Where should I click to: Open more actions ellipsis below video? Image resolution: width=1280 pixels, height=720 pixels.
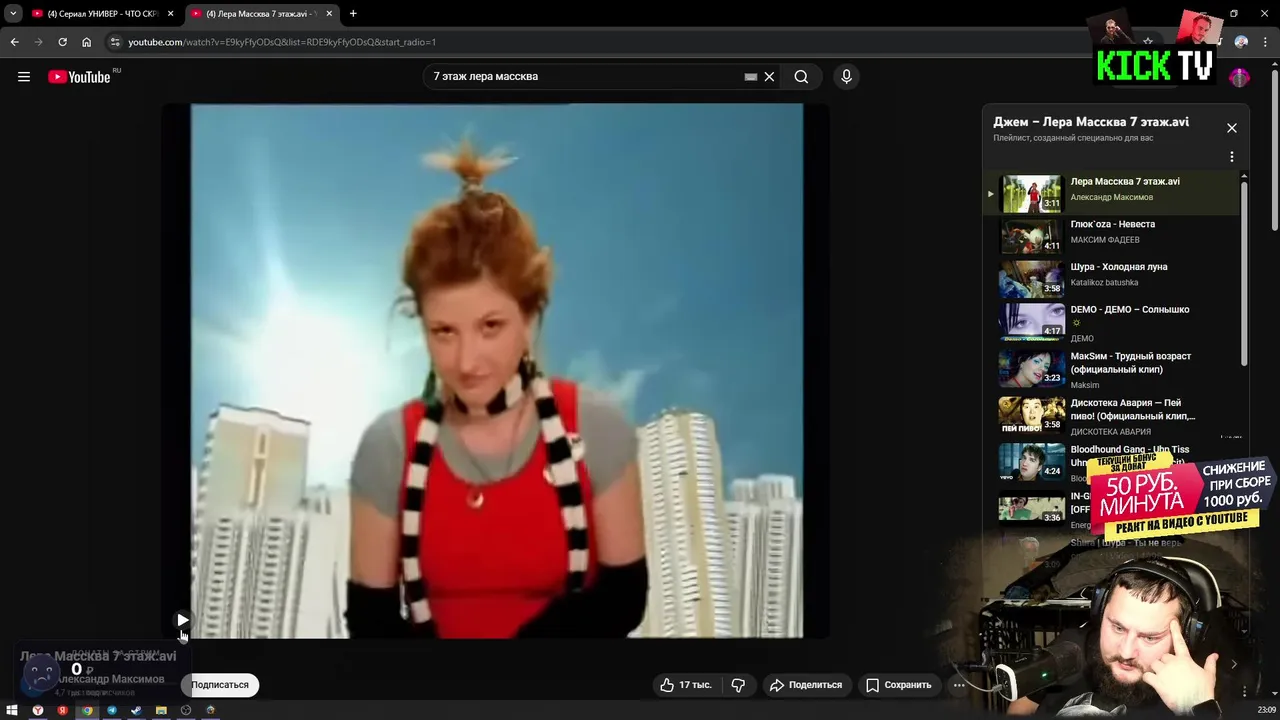pyautogui.click(x=958, y=685)
